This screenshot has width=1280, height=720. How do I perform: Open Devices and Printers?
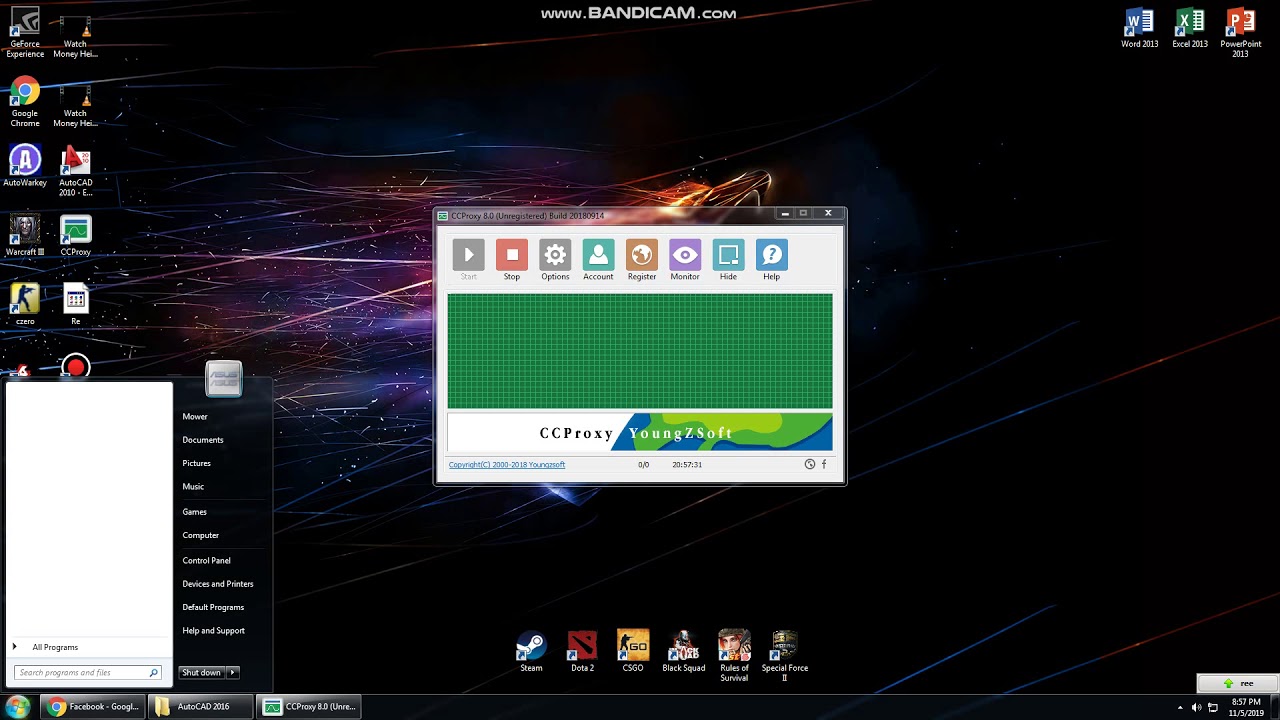(x=218, y=584)
